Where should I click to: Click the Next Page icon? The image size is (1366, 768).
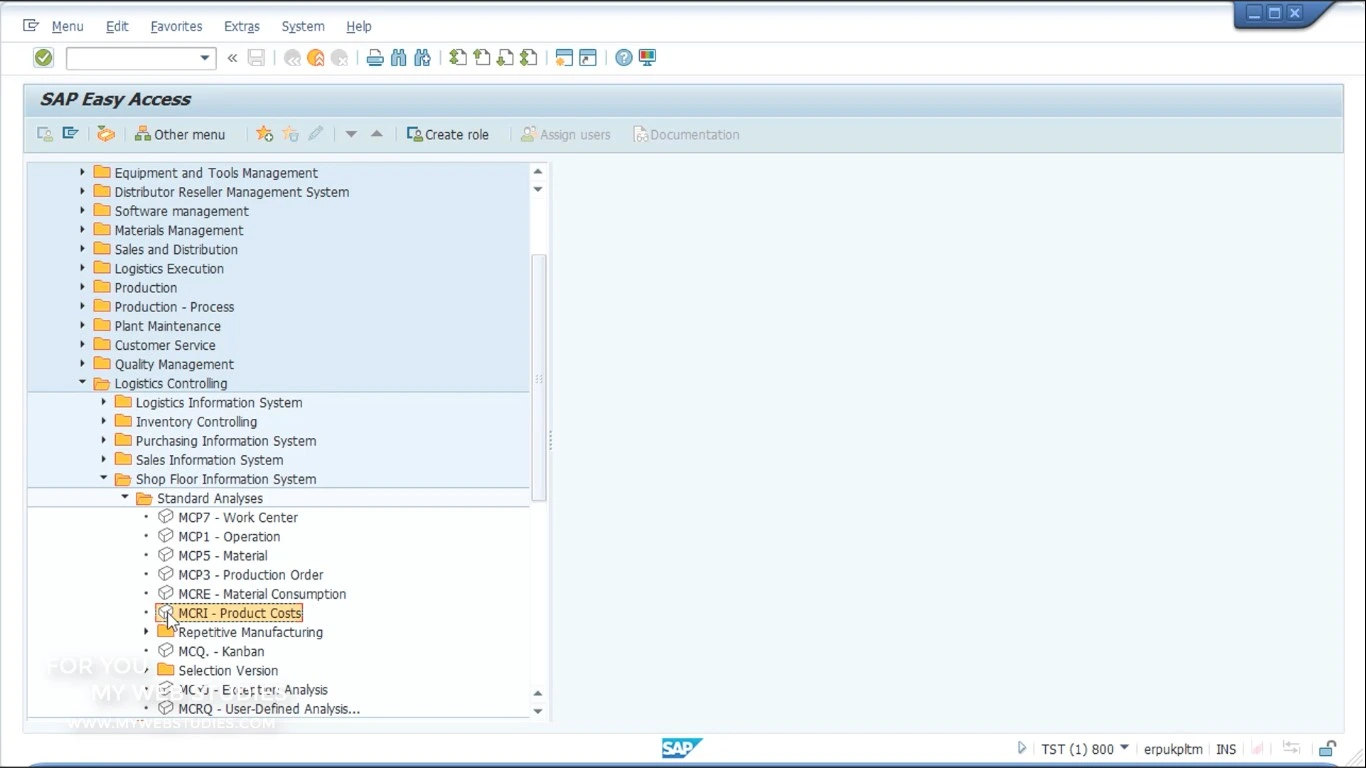tap(506, 58)
